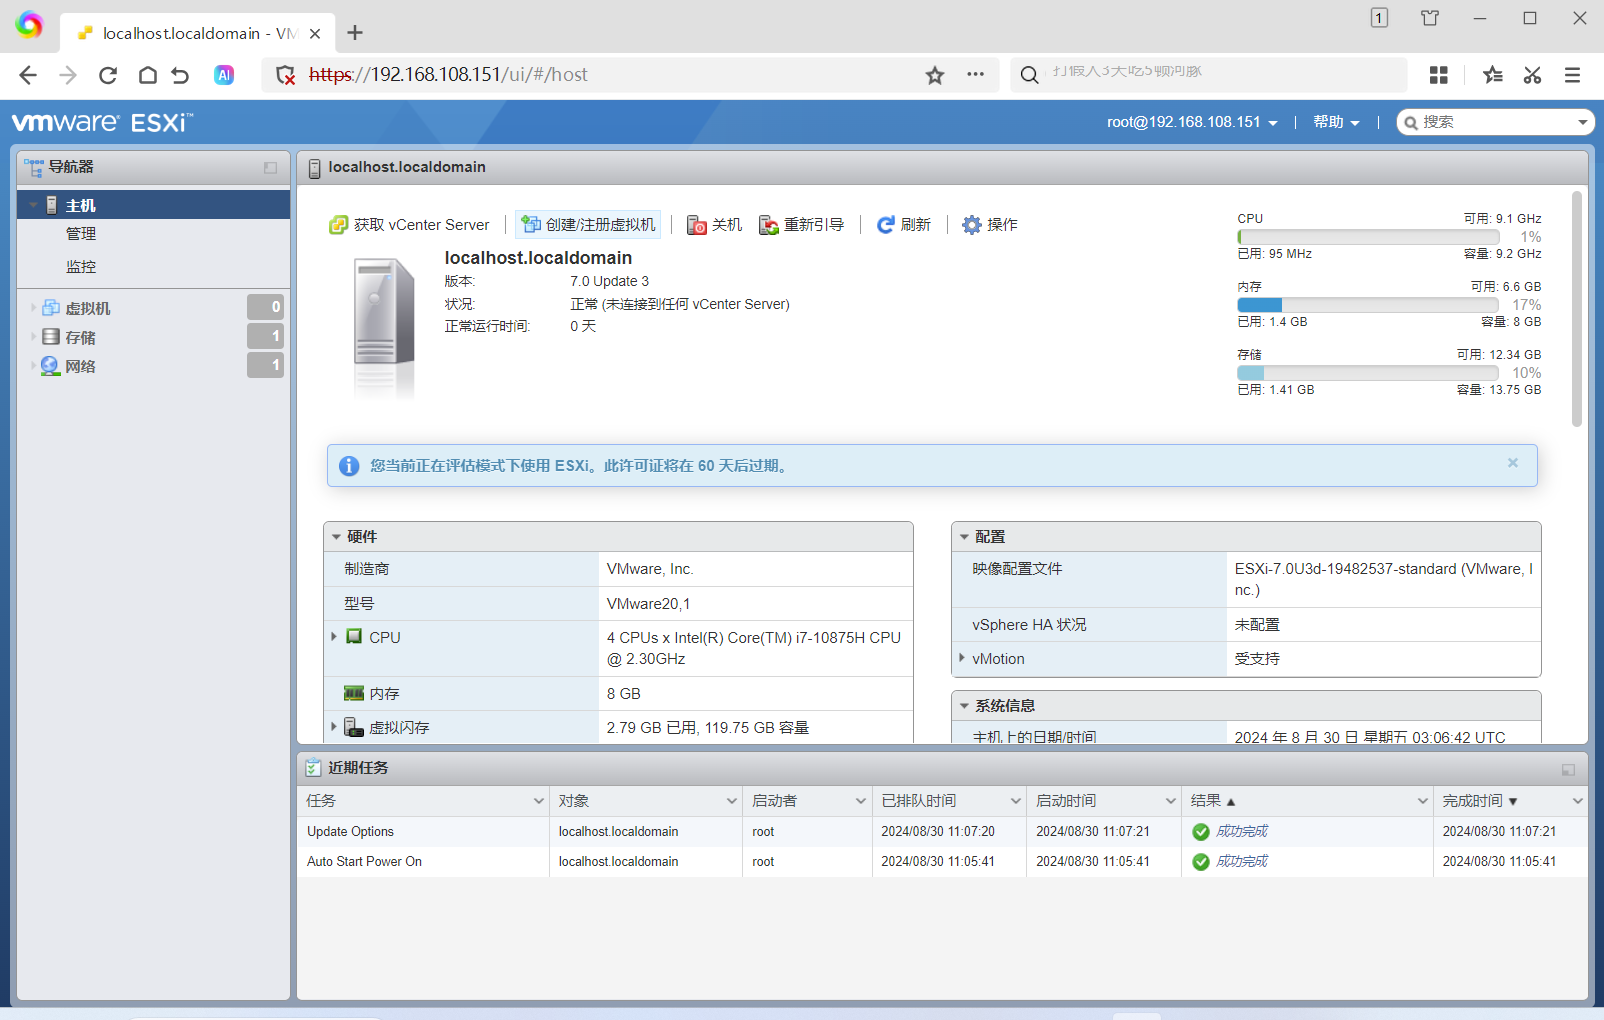Go to browser home page icon
This screenshot has width=1604, height=1020.
coord(148,75)
